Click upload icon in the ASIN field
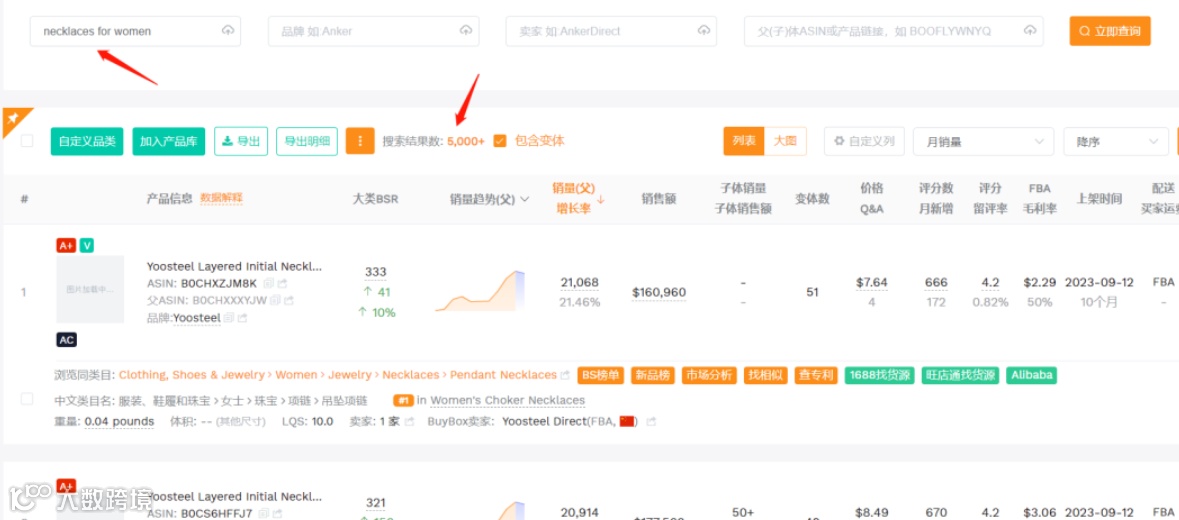Image resolution: width=1179 pixels, height=520 pixels. pyautogui.click(x=1030, y=31)
